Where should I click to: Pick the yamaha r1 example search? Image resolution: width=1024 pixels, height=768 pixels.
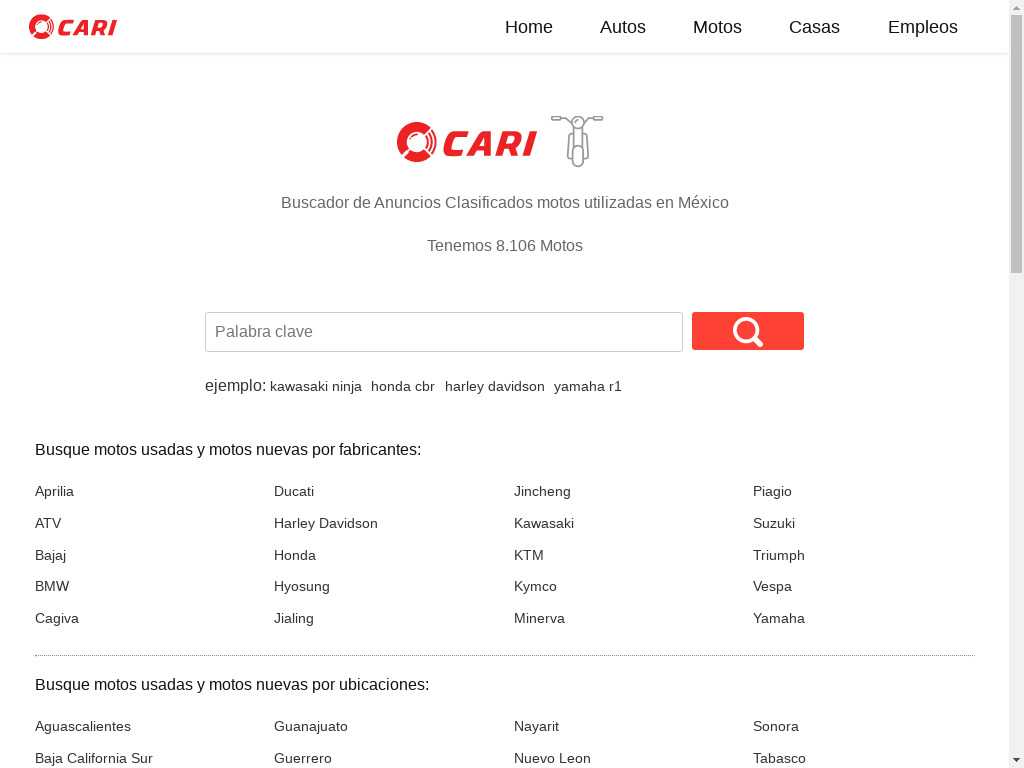pyautogui.click(x=588, y=387)
